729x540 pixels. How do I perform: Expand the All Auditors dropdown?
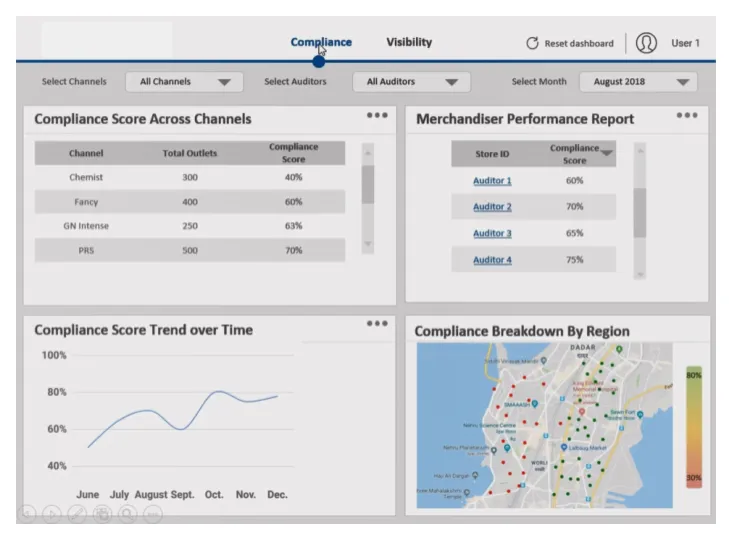(411, 82)
